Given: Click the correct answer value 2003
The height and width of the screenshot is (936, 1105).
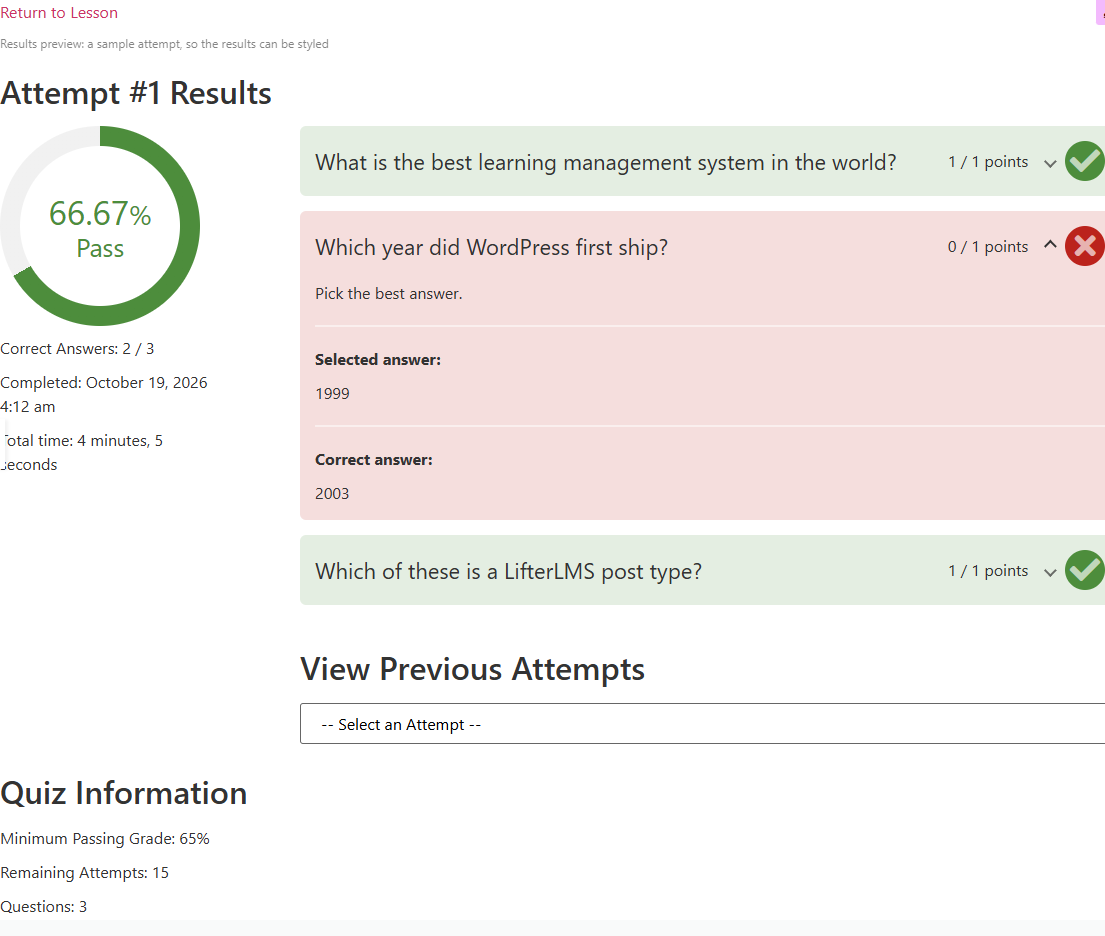Looking at the screenshot, I should click(332, 493).
